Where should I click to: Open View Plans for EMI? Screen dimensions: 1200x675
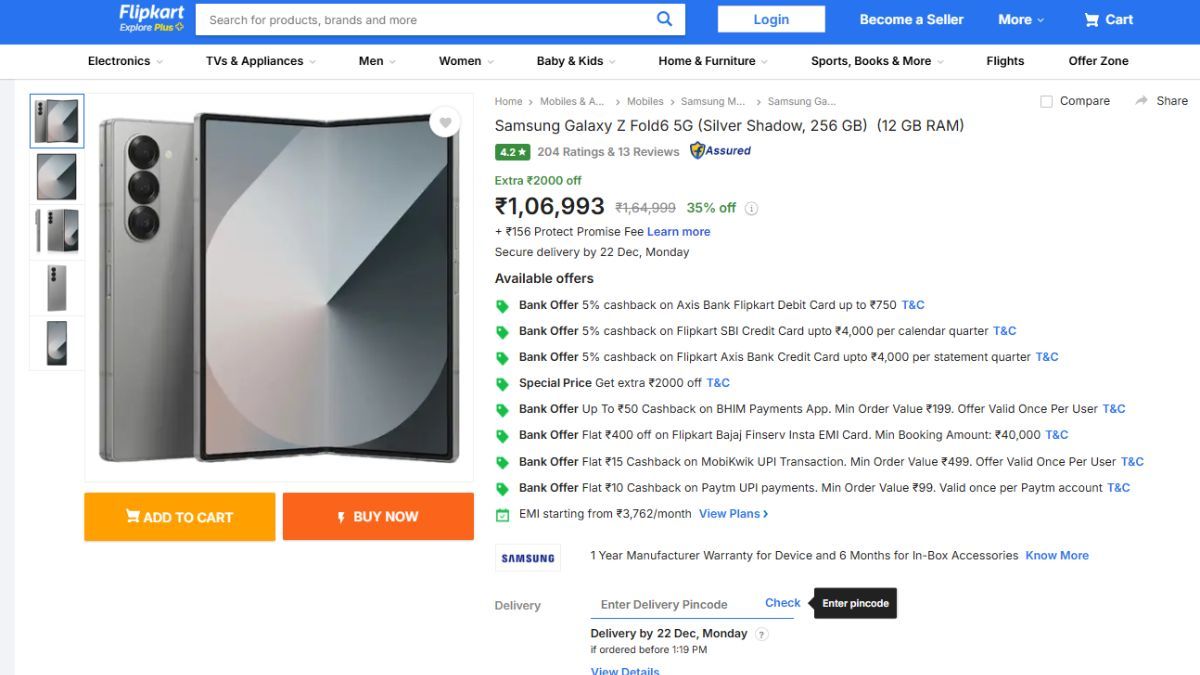coord(734,514)
